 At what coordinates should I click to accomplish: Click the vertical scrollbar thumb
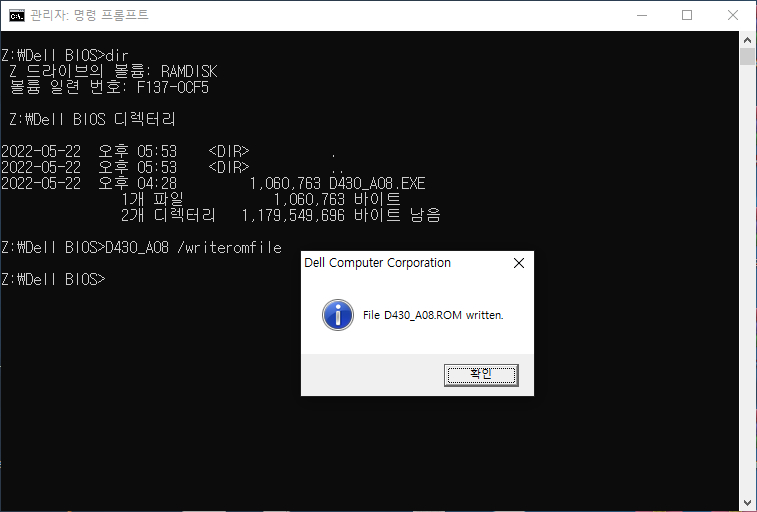(x=747, y=56)
